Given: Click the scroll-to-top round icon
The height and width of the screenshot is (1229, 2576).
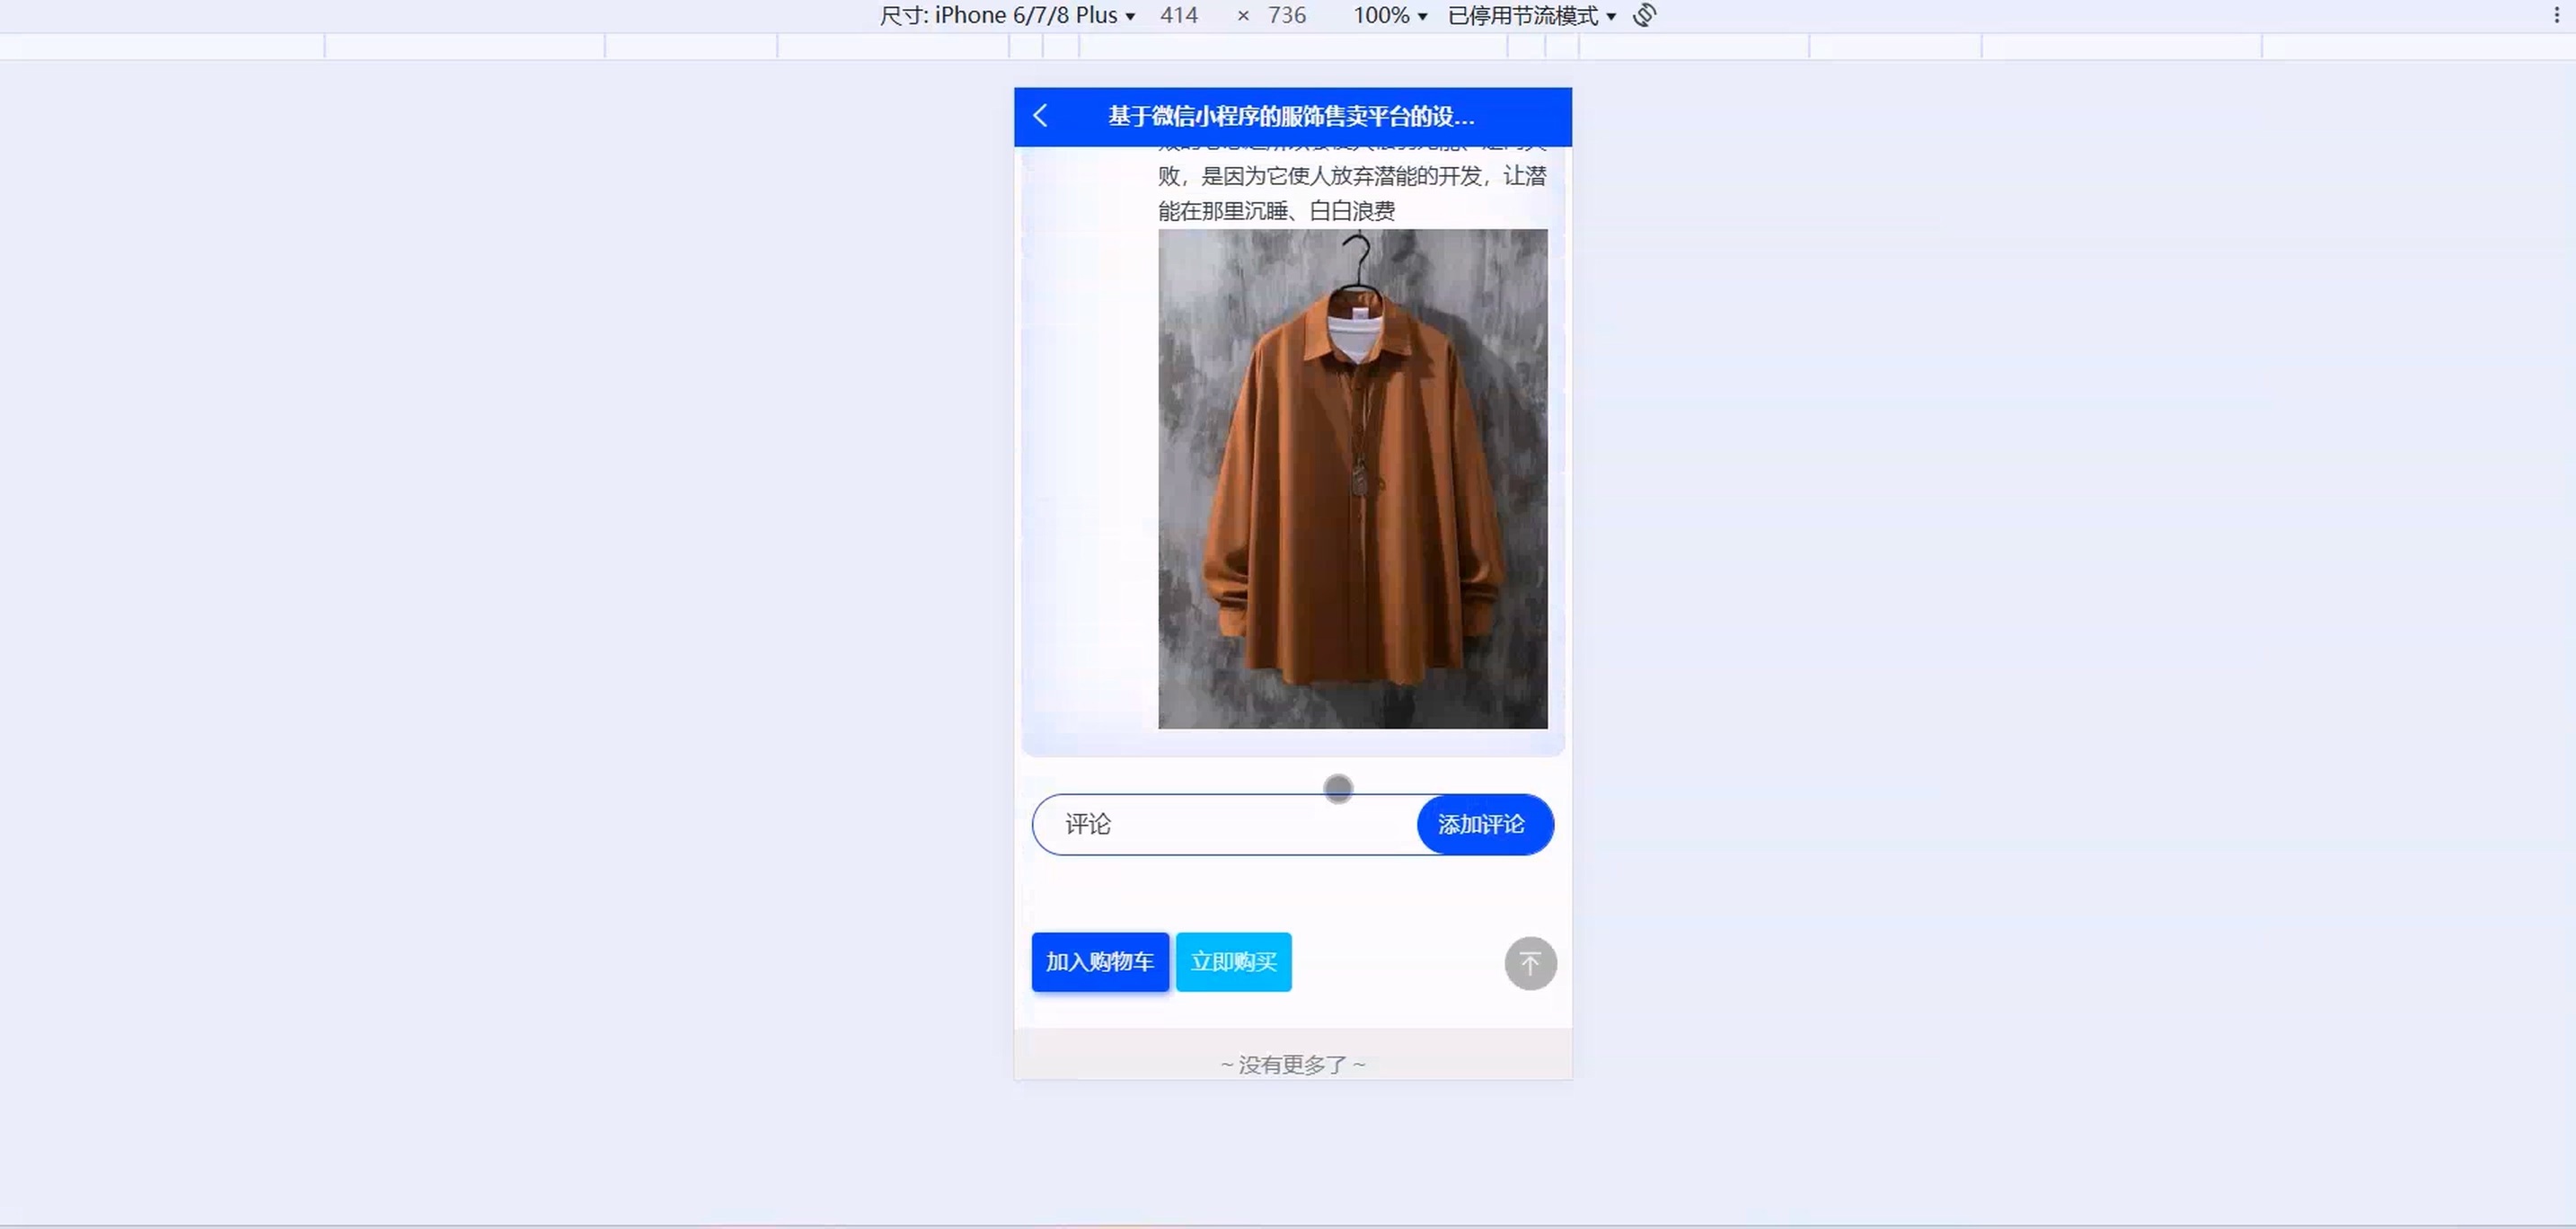Looking at the screenshot, I should point(1530,963).
